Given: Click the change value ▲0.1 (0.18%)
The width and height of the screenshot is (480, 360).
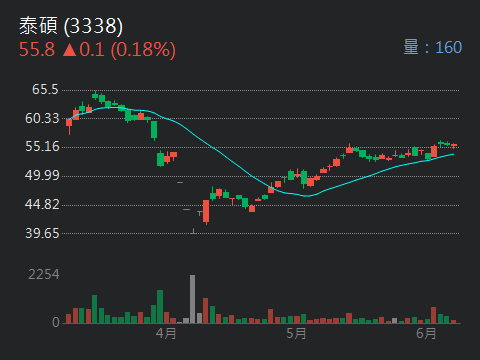Looking at the screenshot, I should (119, 50).
